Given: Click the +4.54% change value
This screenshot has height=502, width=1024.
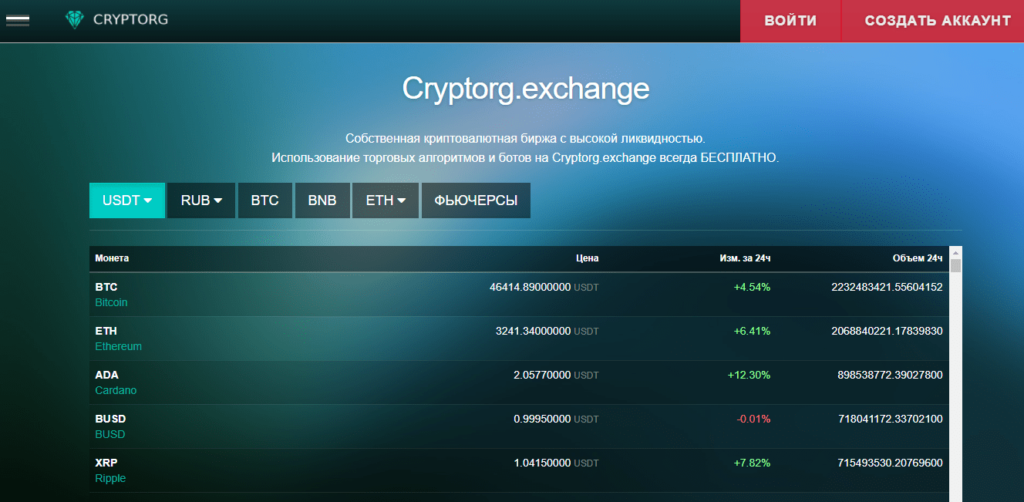Looking at the screenshot, I should [x=752, y=287].
